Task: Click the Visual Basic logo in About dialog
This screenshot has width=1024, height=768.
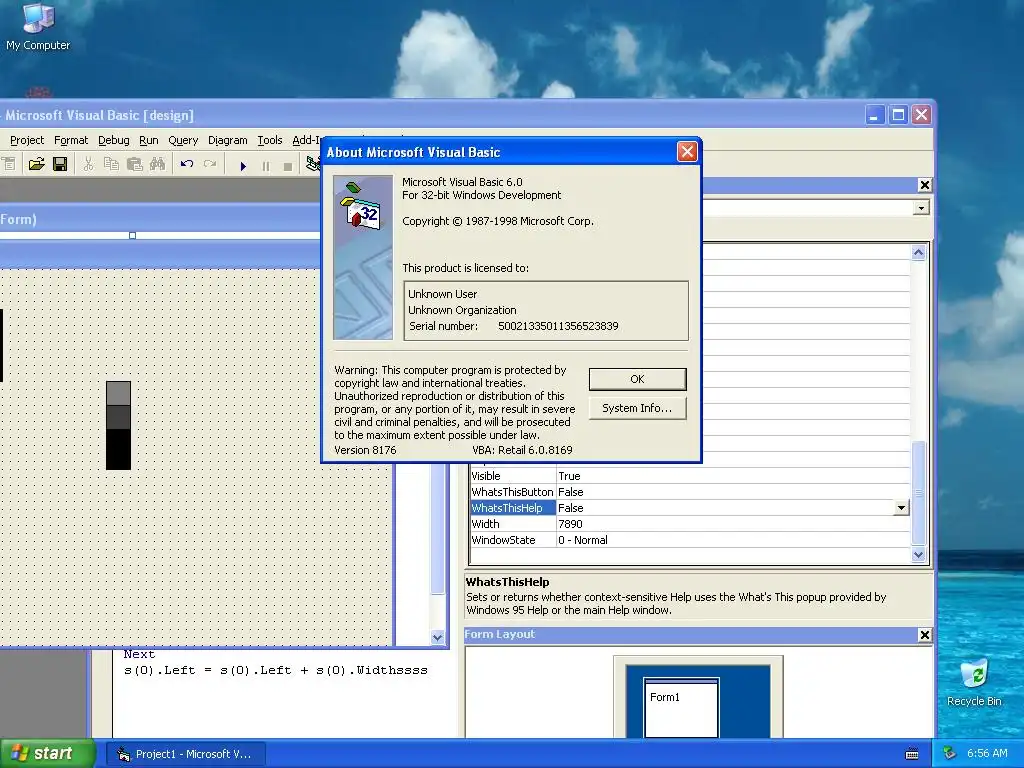Action: [x=363, y=257]
